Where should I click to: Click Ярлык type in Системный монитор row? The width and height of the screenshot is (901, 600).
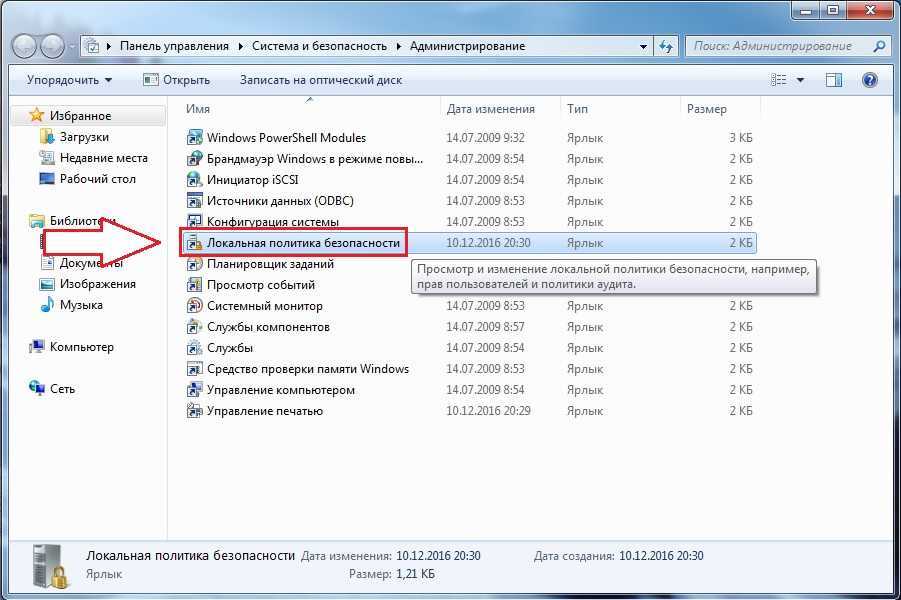585,306
